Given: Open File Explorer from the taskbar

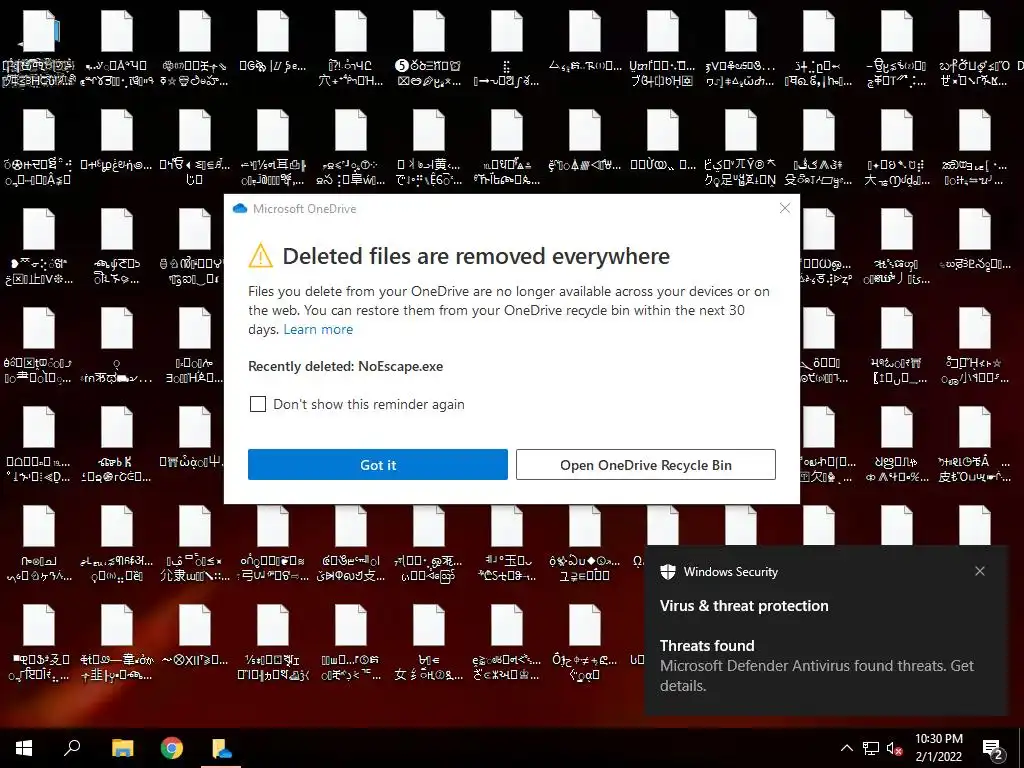Looking at the screenshot, I should 122,748.
